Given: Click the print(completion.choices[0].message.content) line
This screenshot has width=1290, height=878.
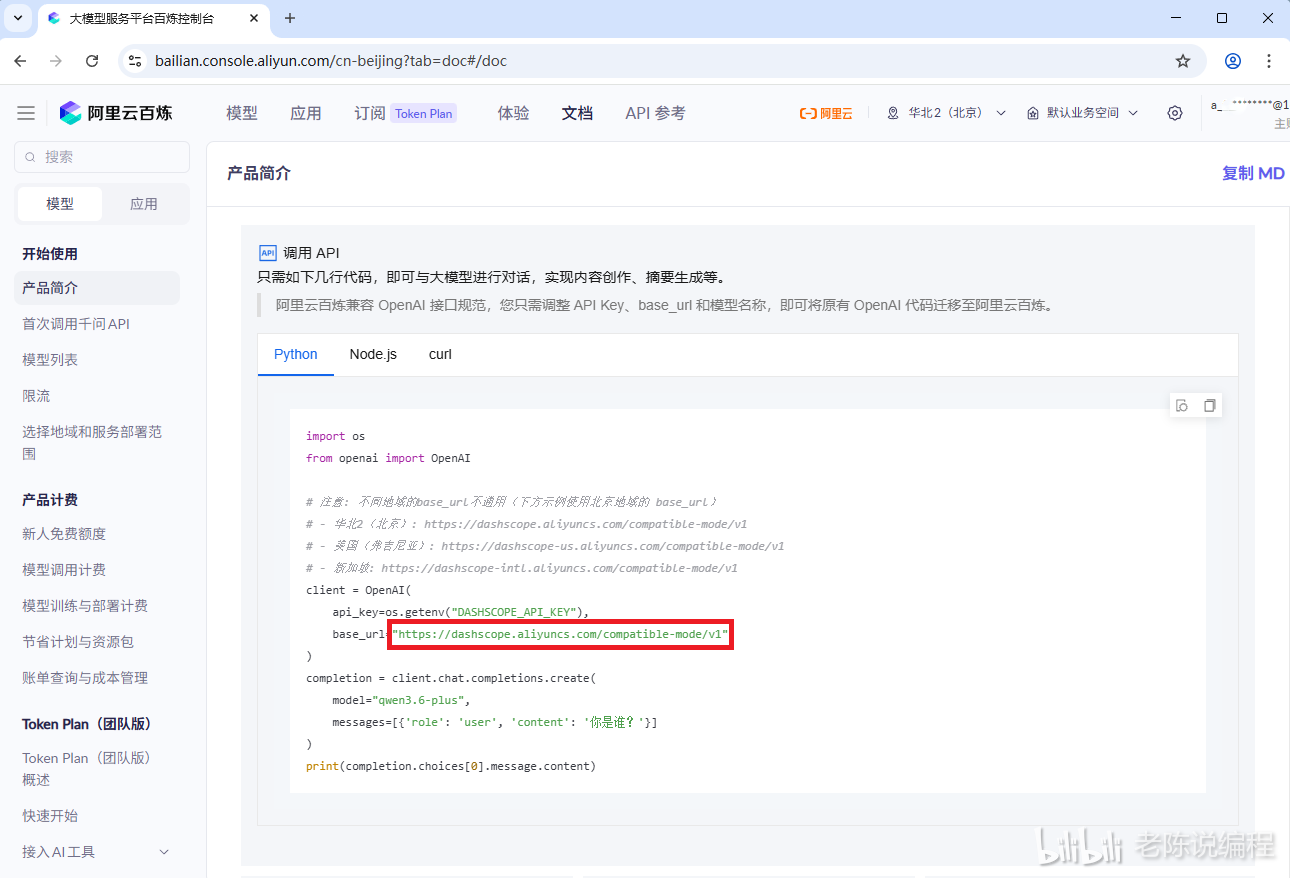Looking at the screenshot, I should coord(451,766).
